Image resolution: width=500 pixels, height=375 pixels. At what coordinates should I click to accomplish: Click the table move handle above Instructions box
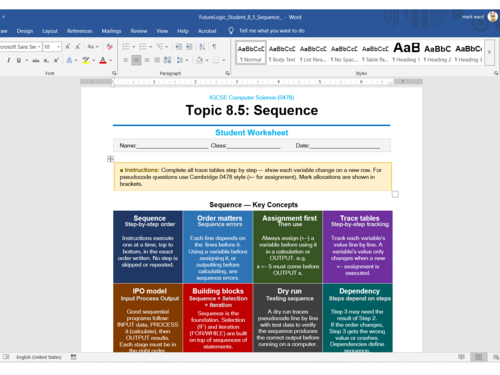[110, 159]
